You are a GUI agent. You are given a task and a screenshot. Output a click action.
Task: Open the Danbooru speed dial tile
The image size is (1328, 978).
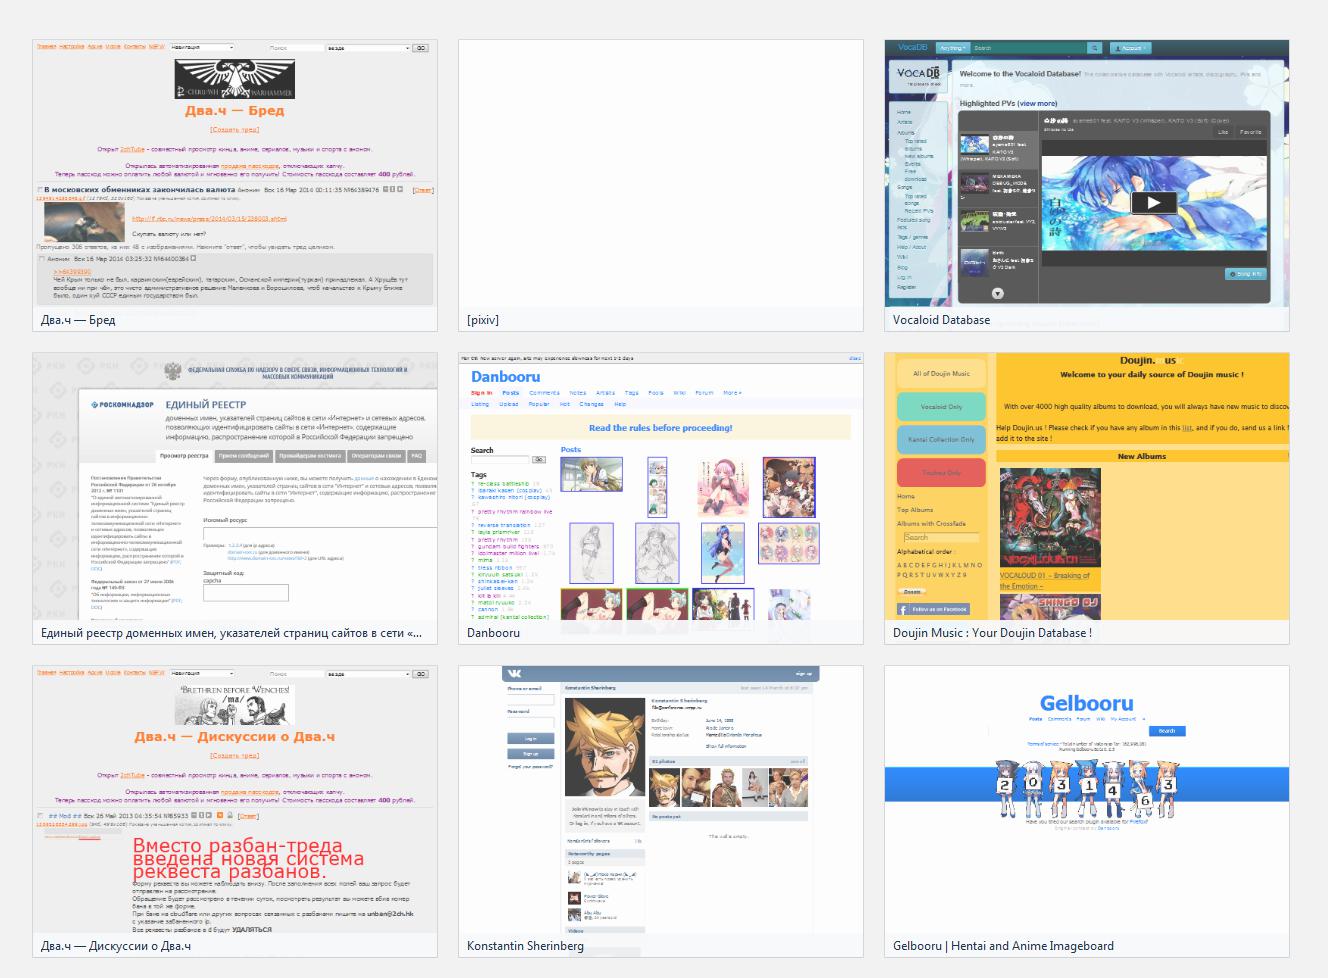point(661,498)
